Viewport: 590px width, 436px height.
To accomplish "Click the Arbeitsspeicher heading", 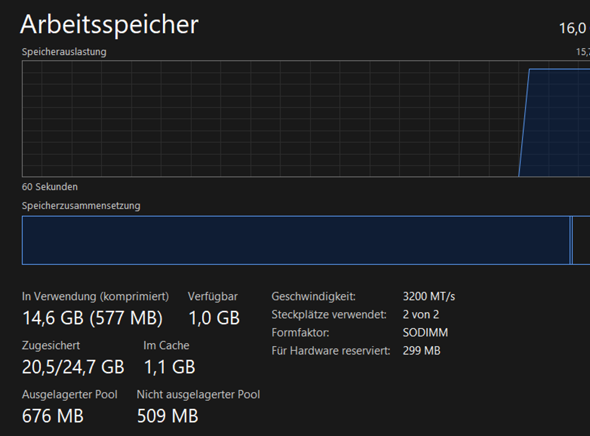I will [109, 25].
